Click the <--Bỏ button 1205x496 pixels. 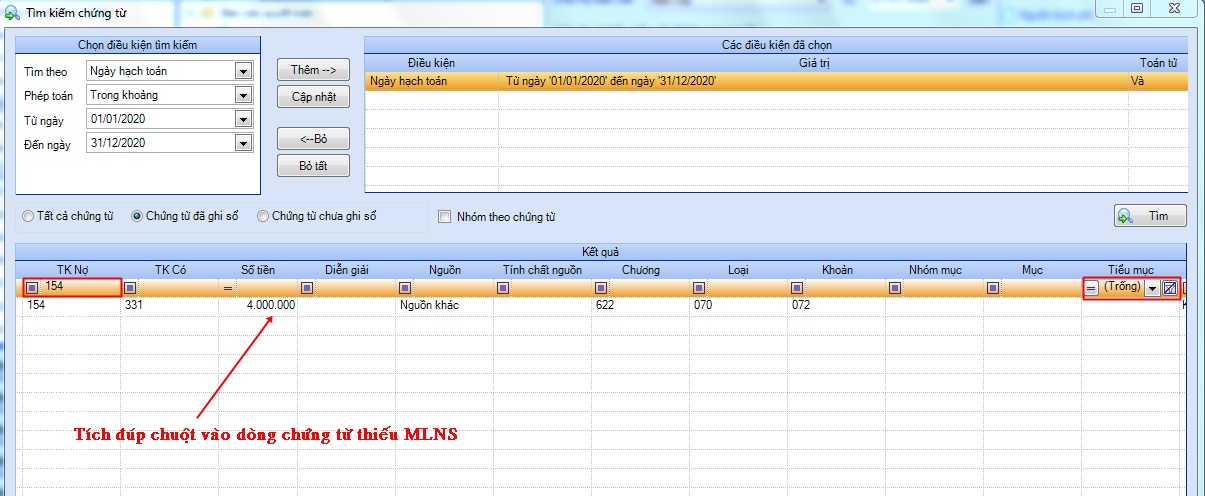click(314, 139)
